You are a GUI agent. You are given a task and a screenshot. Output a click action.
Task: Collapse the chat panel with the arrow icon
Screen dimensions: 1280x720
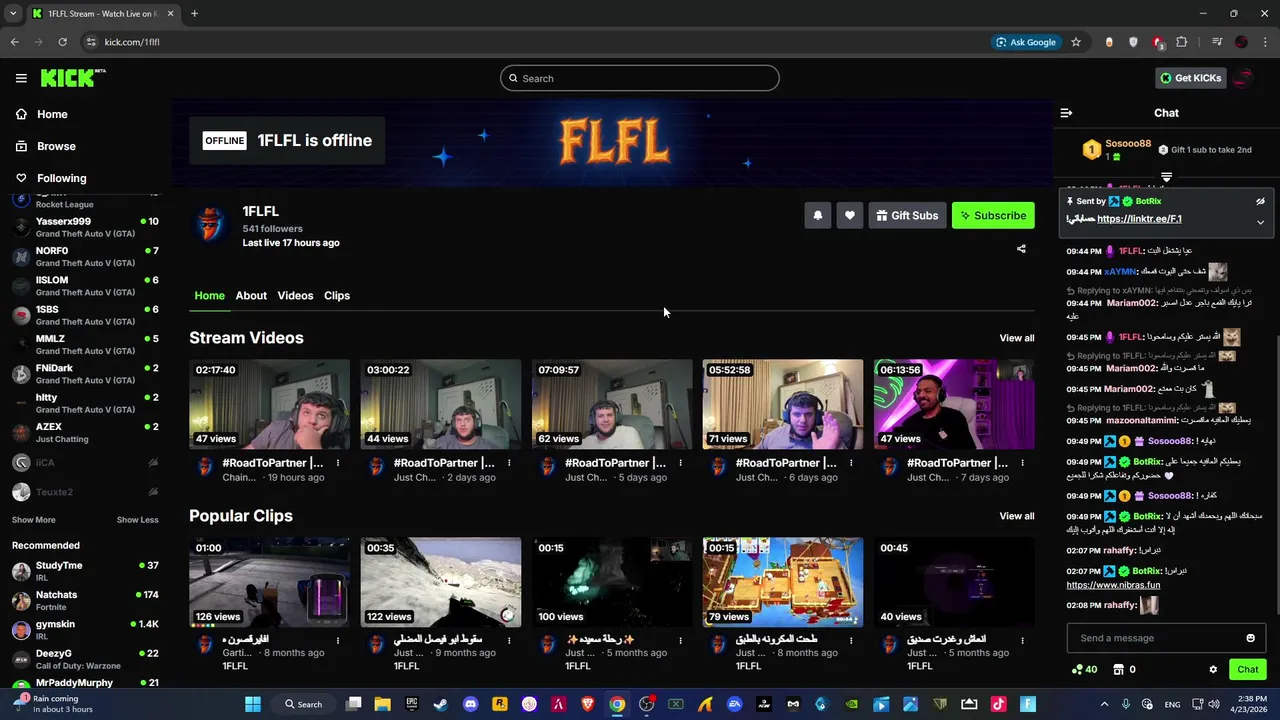(x=1066, y=113)
